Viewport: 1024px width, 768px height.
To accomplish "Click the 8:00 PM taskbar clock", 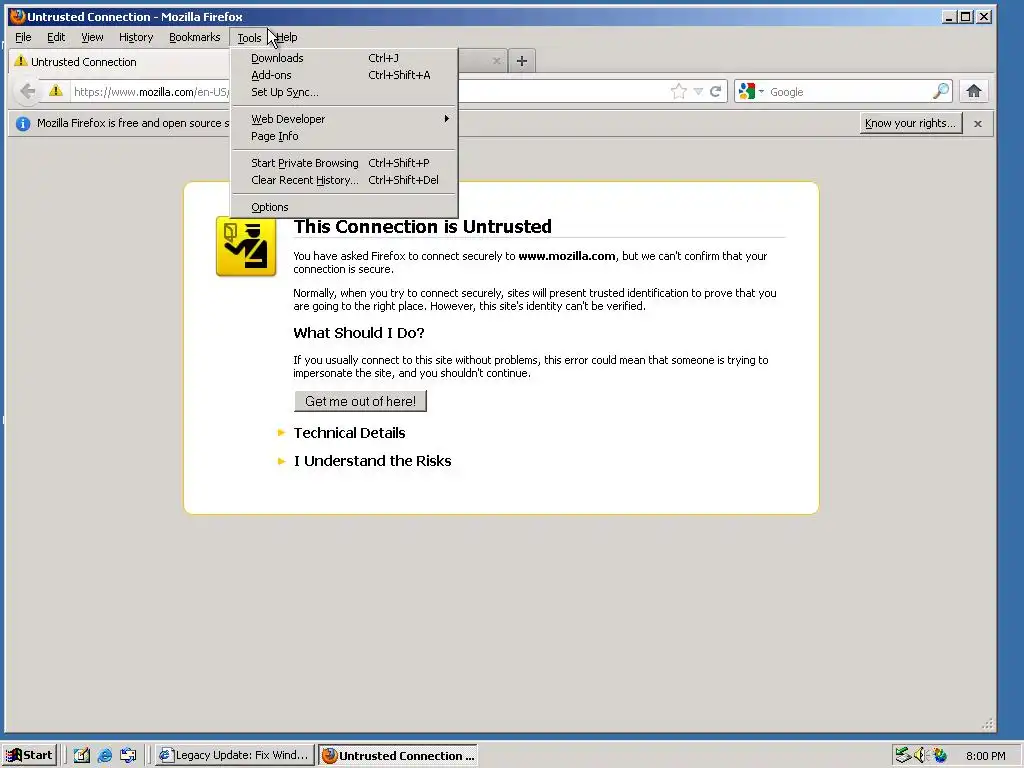I will (x=985, y=756).
